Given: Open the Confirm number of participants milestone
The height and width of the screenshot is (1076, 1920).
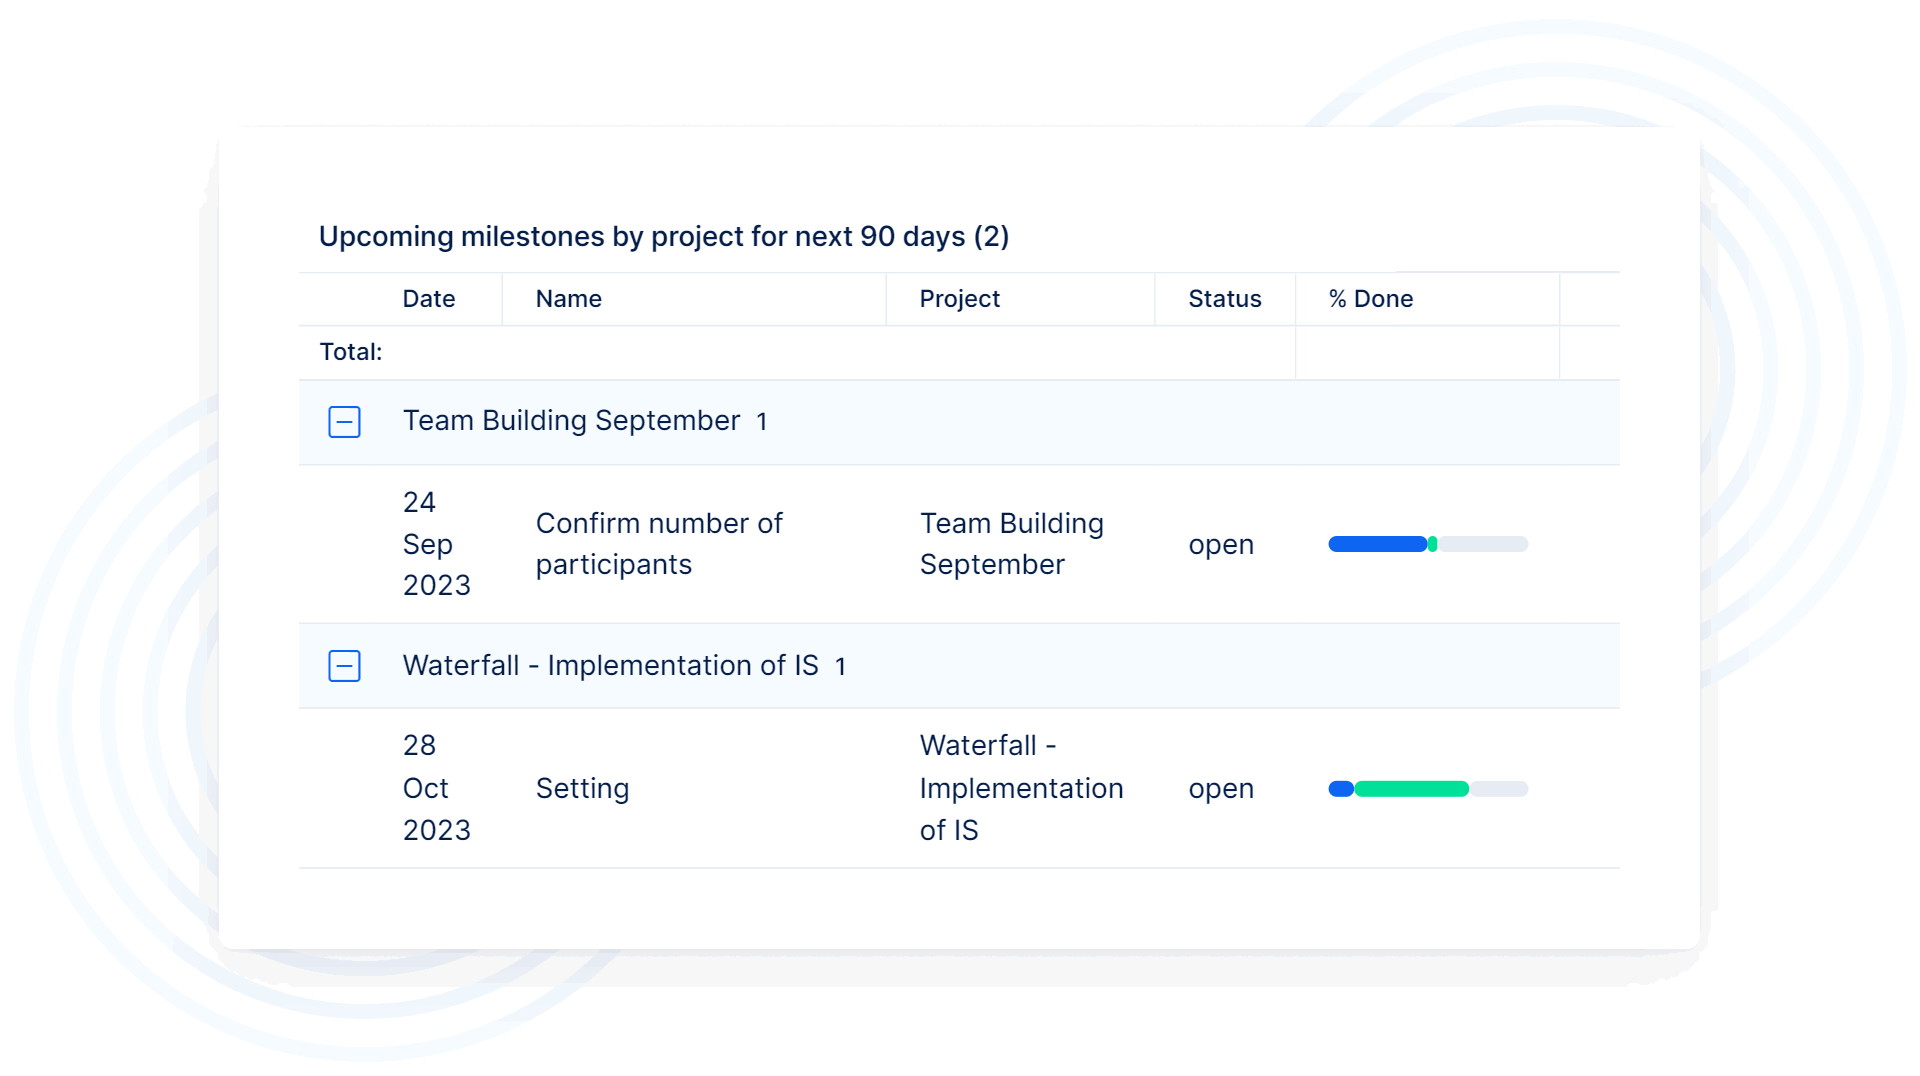Looking at the screenshot, I should (658, 544).
